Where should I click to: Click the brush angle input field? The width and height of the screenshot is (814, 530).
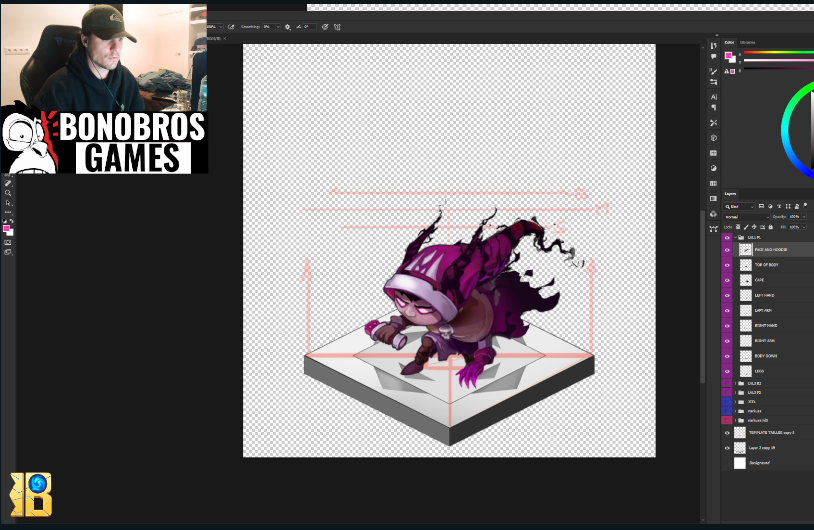pyautogui.click(x=309, y=27)
